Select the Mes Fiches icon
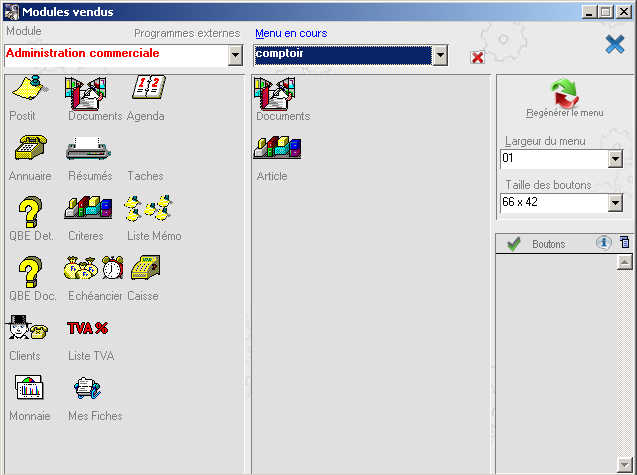The image size is (637, 475). [88, 390]
